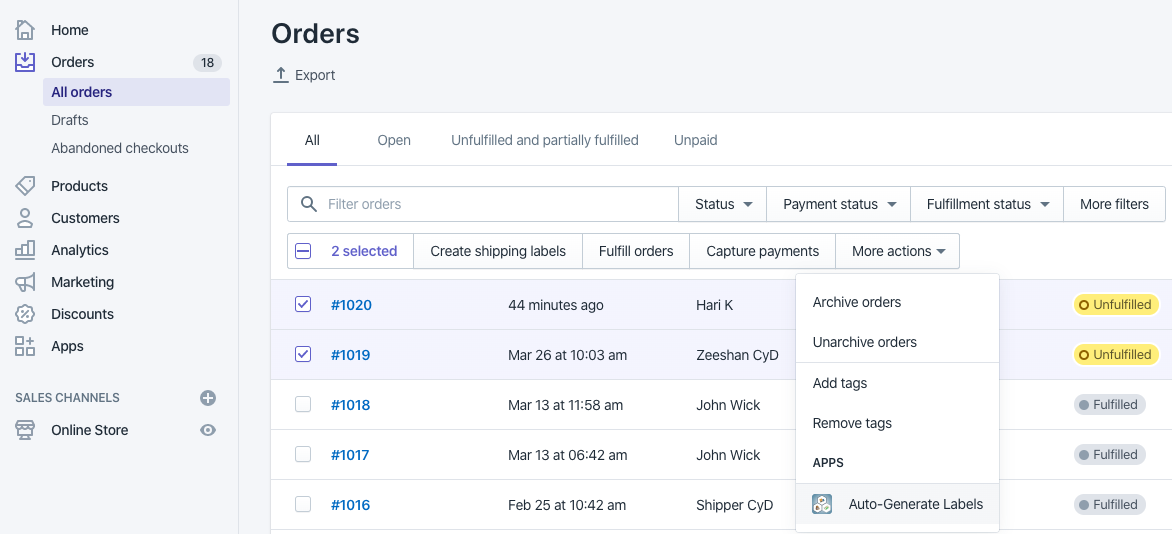Go to Home in sidebar
The image size is (1172, 534).
pyautogui.click(x=70, y=30)
